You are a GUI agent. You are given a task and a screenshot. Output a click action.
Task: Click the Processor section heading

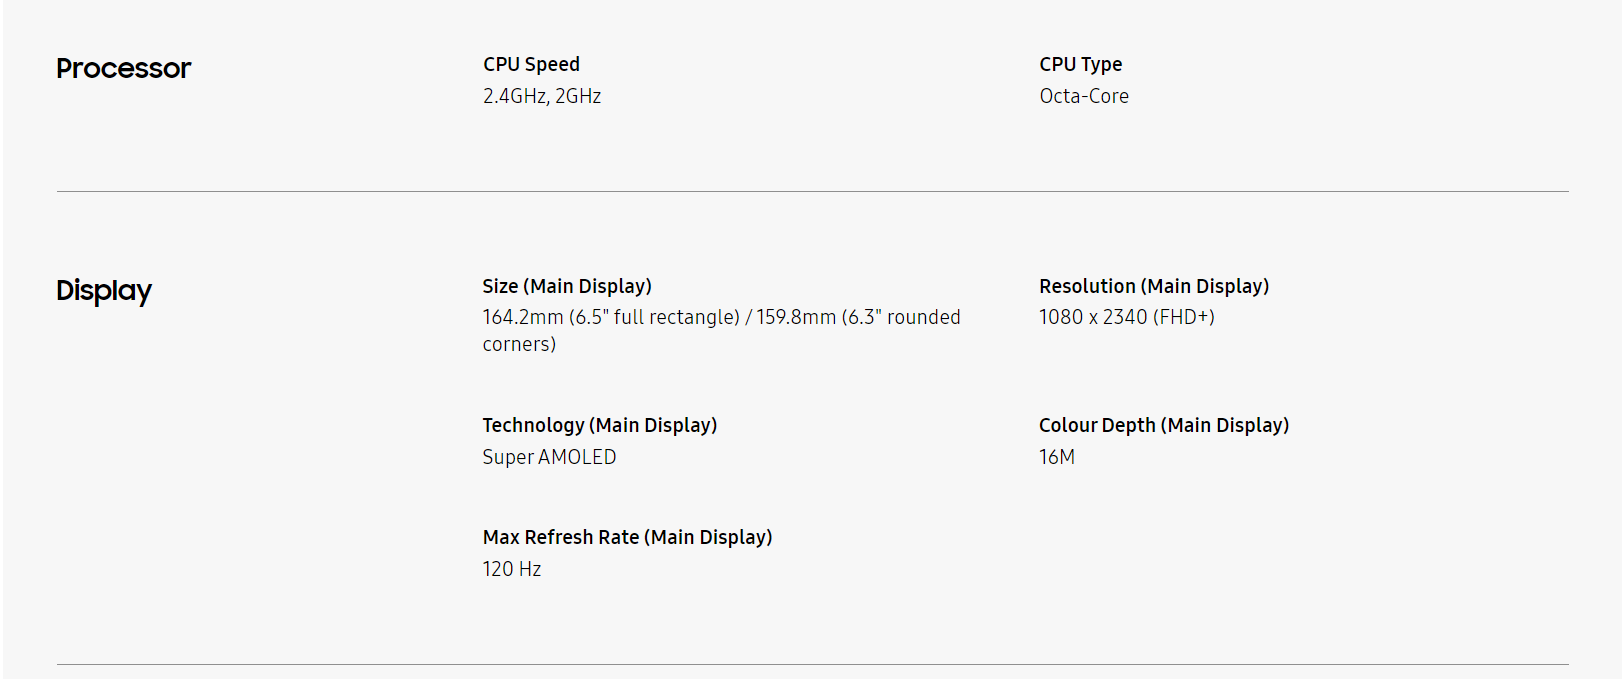[x=123, y=68]
